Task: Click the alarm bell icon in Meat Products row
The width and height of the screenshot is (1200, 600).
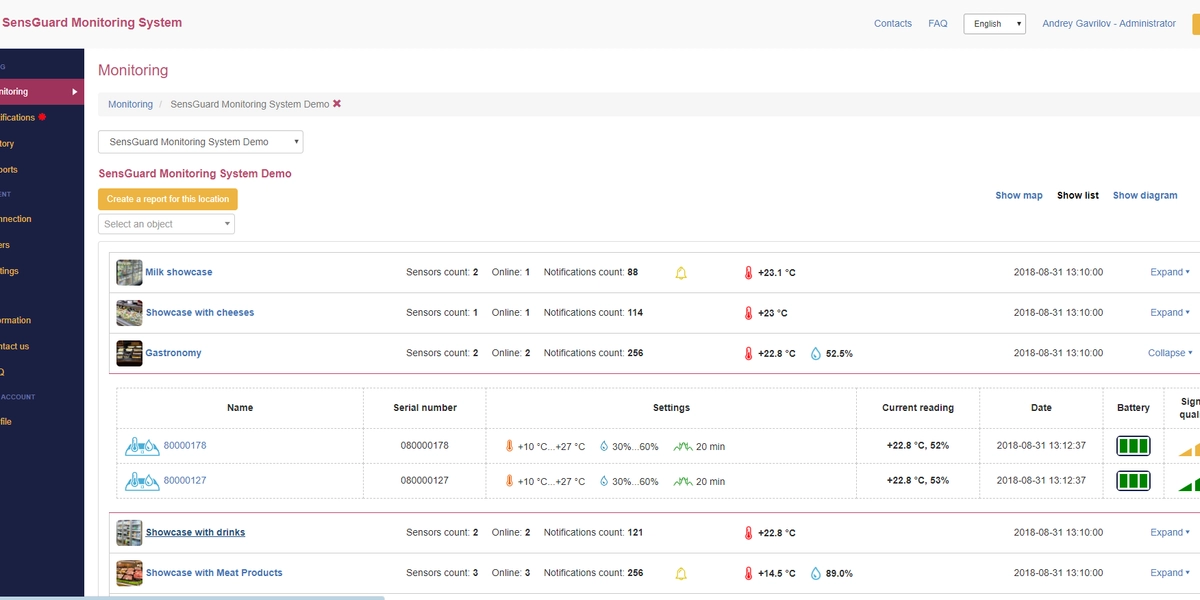Action: 681,573
